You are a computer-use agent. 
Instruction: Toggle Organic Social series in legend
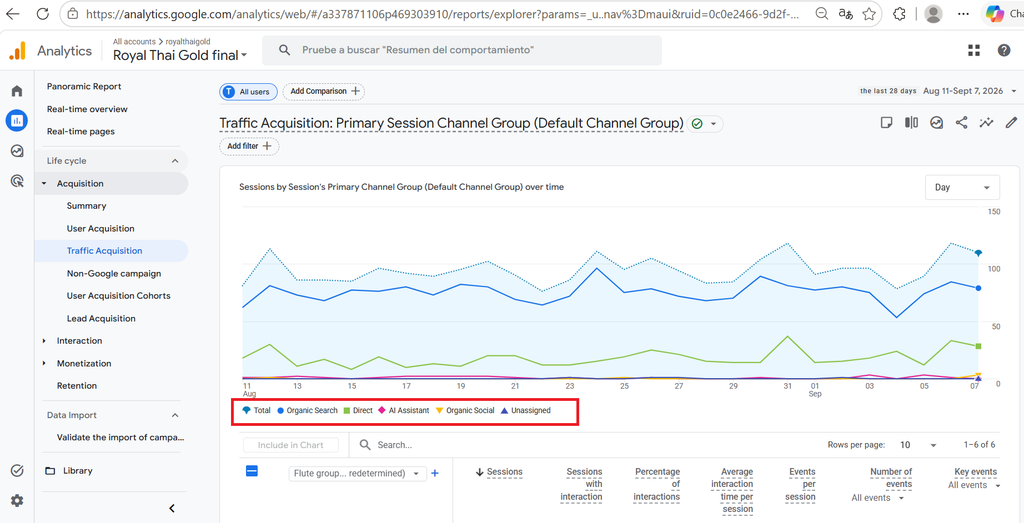(x=465, y=411)
